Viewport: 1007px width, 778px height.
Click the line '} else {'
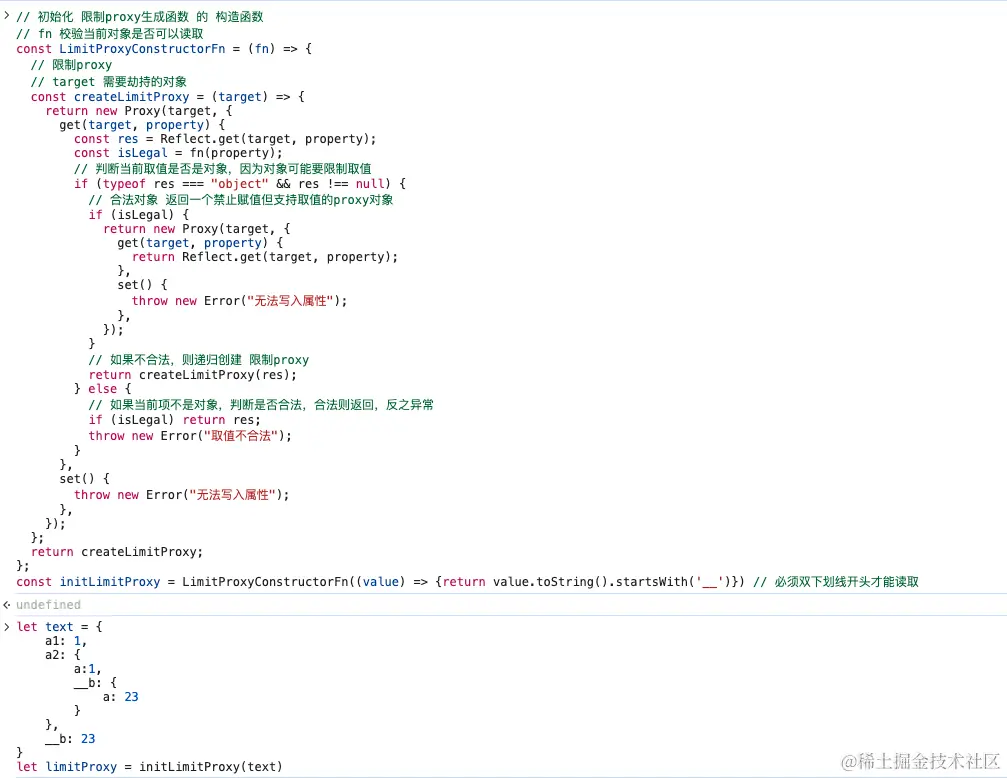102,389
